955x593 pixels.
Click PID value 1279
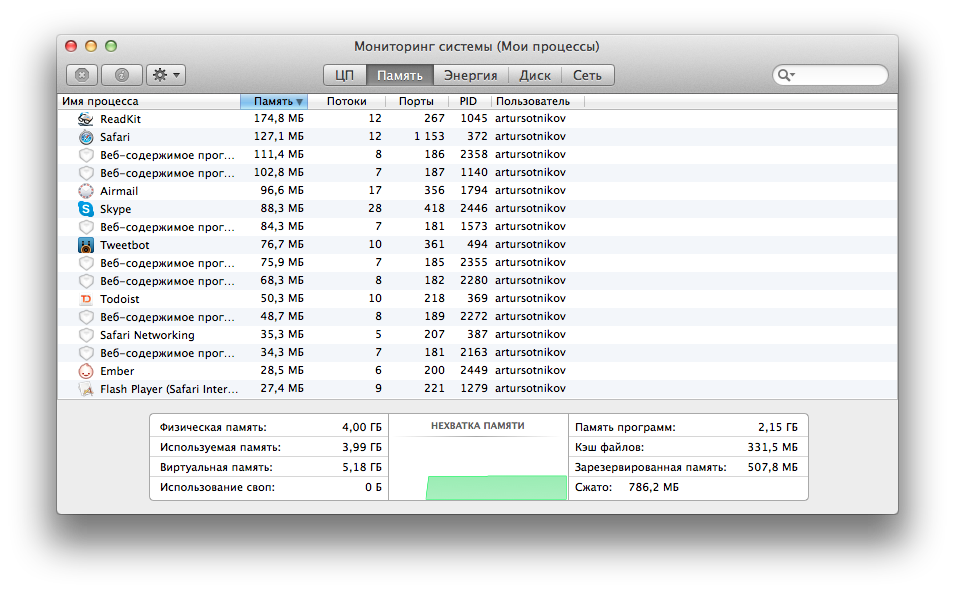tap(474, 388)
